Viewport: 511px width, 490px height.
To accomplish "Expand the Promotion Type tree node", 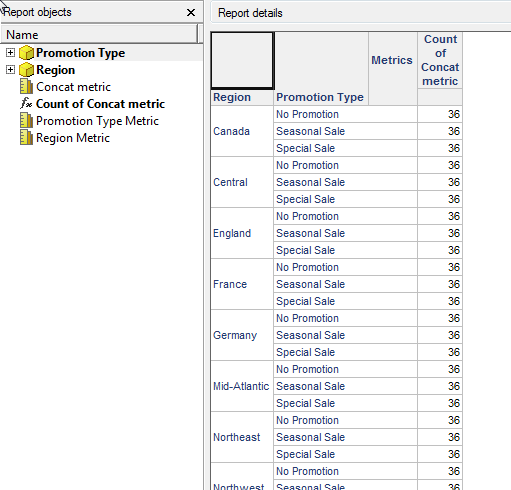I will [10, 53].
